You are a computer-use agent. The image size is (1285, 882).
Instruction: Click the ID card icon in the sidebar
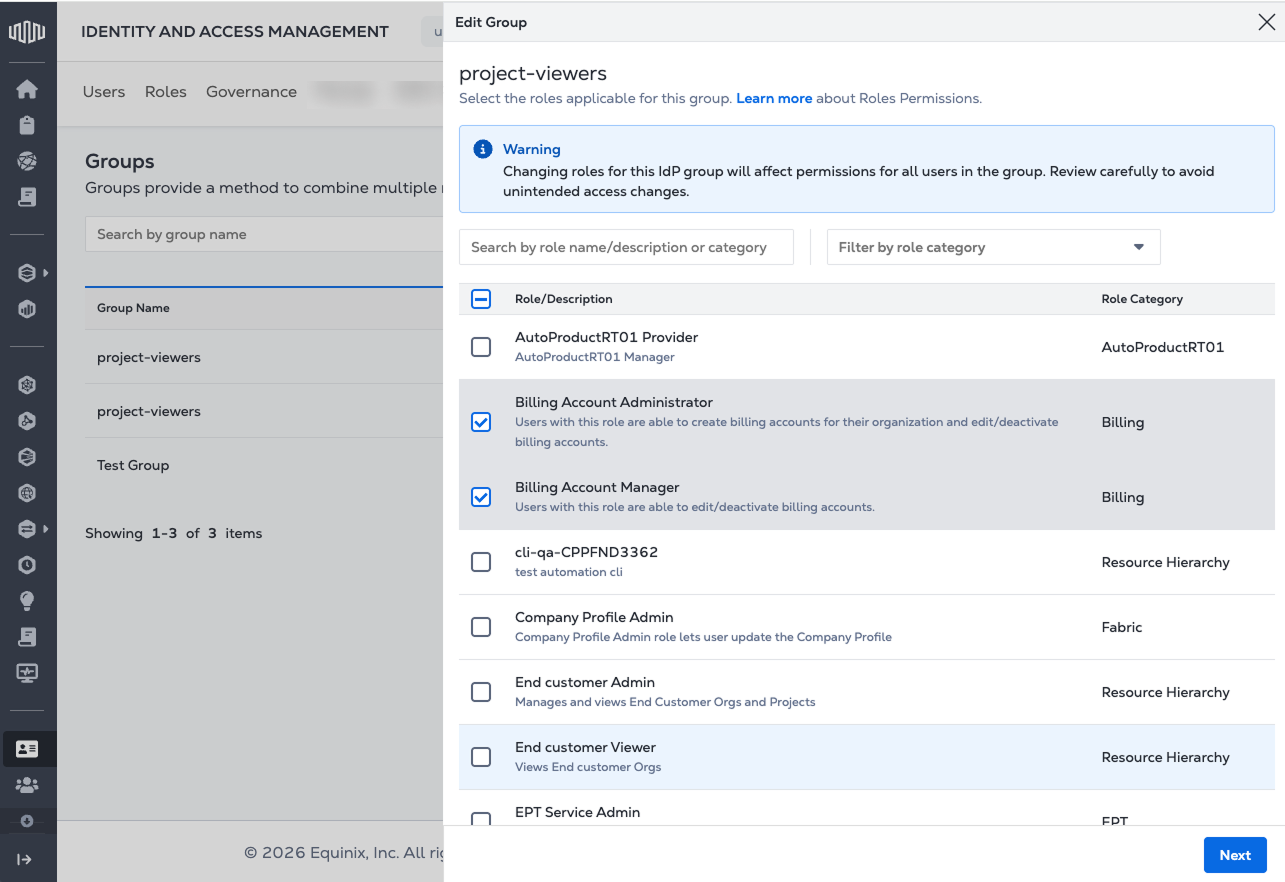[x=27, y=748]
